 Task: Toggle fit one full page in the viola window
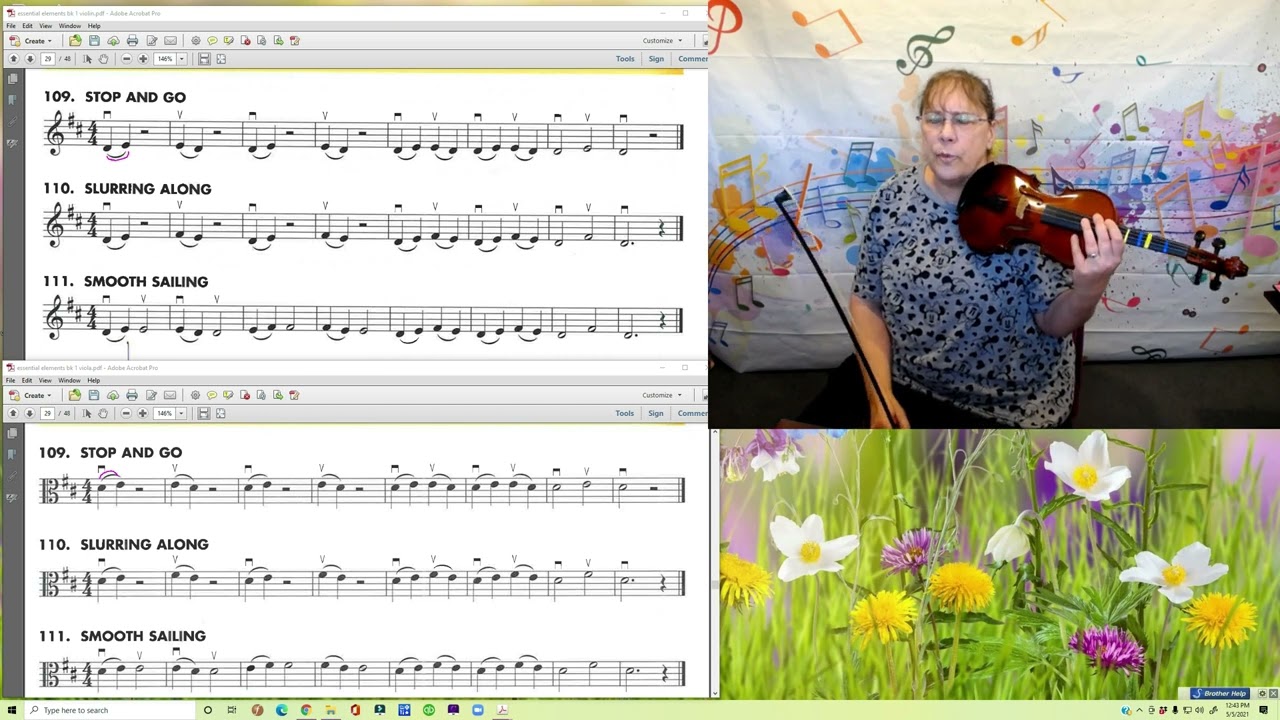[x=221, y=413]
